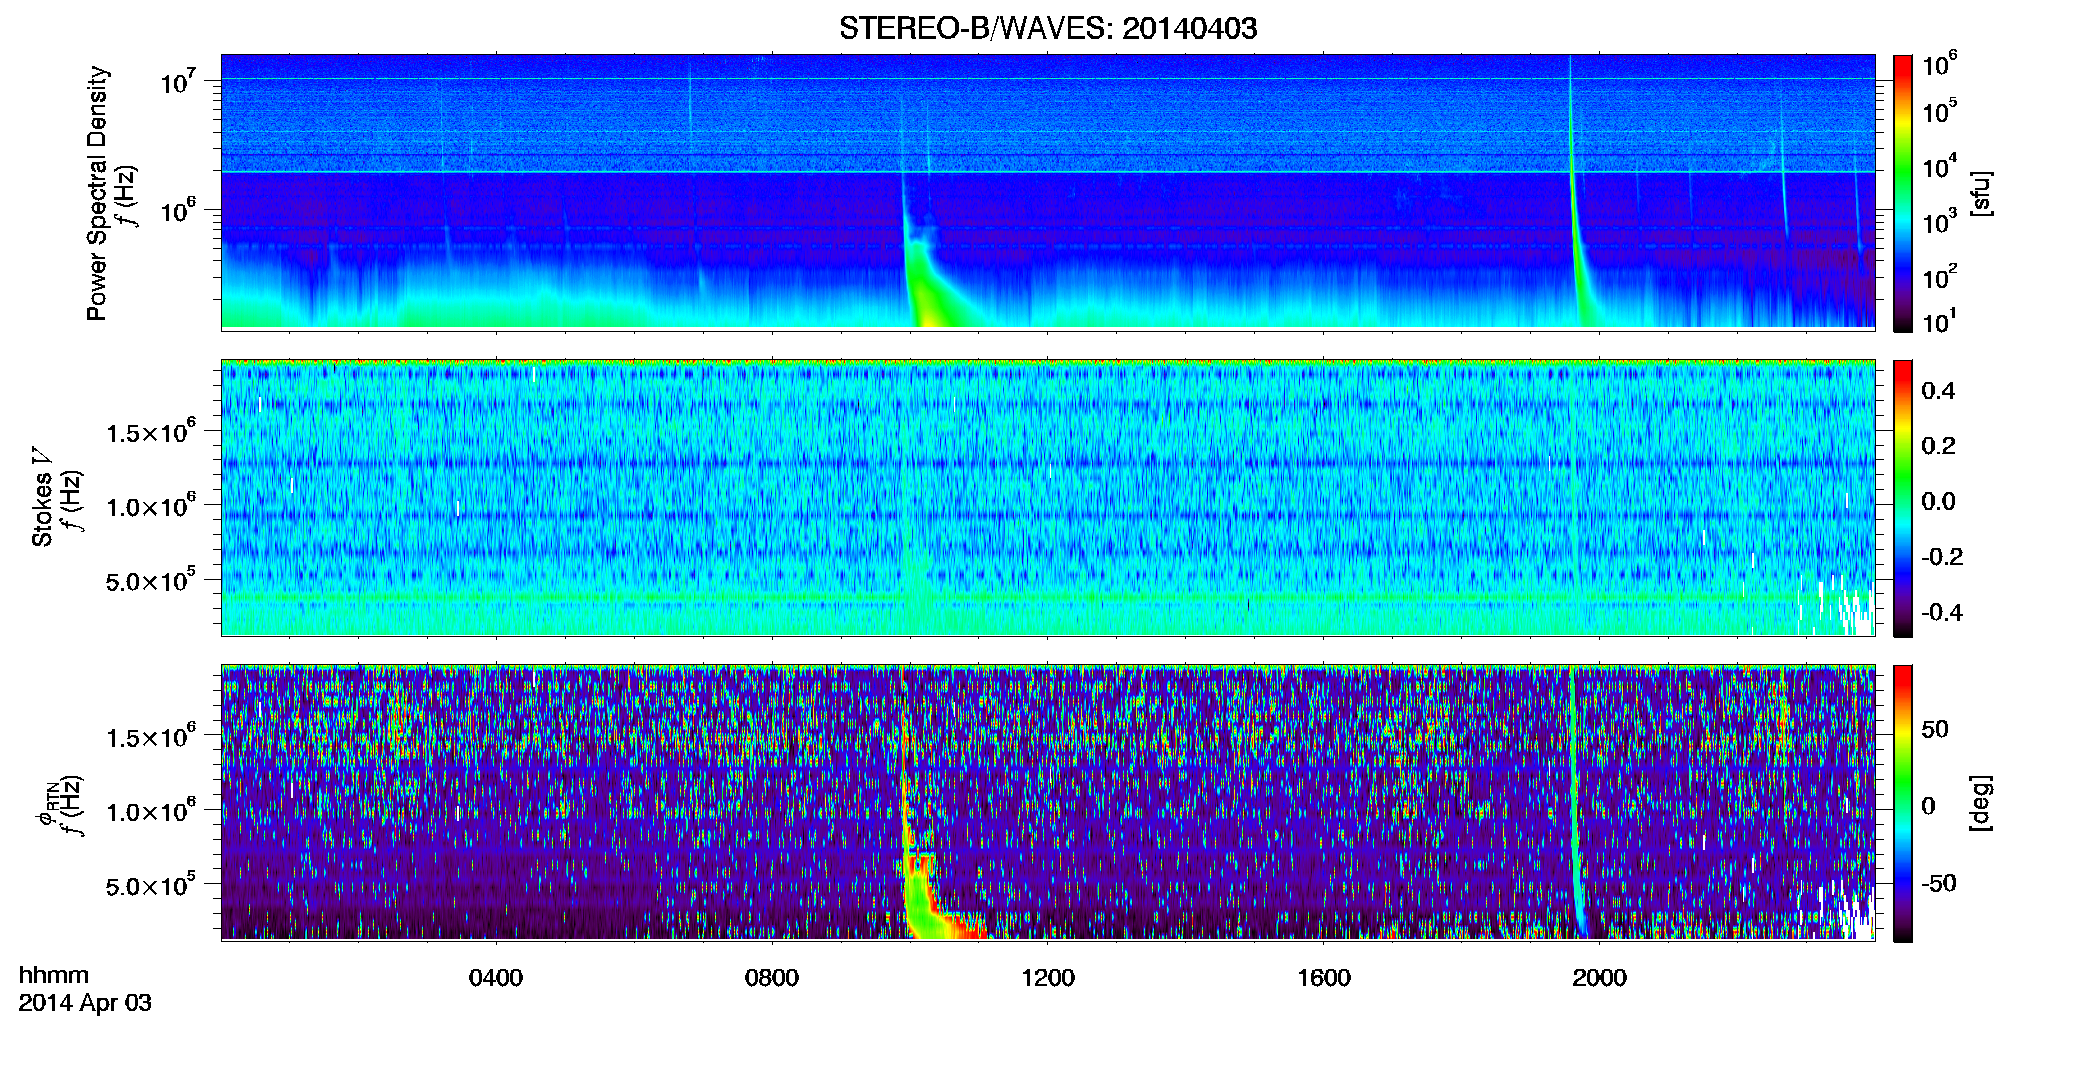Select the 10^3 label on sfu colorbar
The height and width of the screenshot is (1080, 2096).
pos(1939,222)
